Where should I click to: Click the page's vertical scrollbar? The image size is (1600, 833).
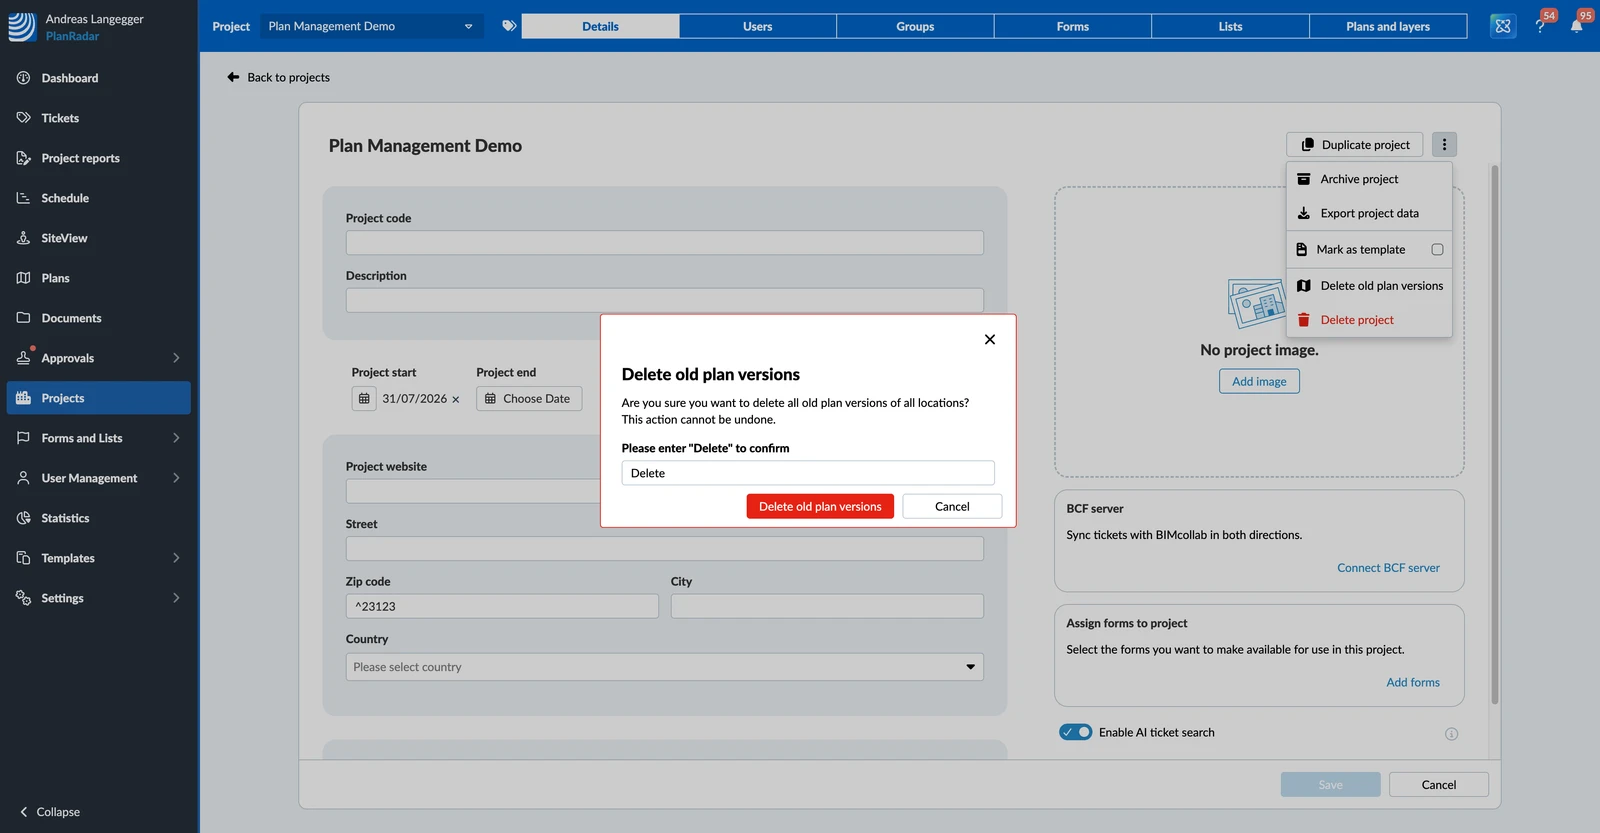[1495, 435]
